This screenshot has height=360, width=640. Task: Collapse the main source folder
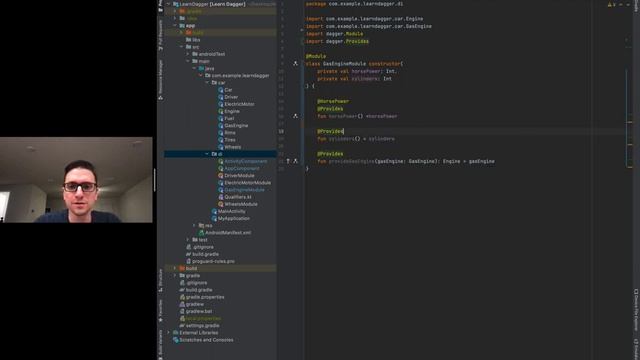(188, 61)
